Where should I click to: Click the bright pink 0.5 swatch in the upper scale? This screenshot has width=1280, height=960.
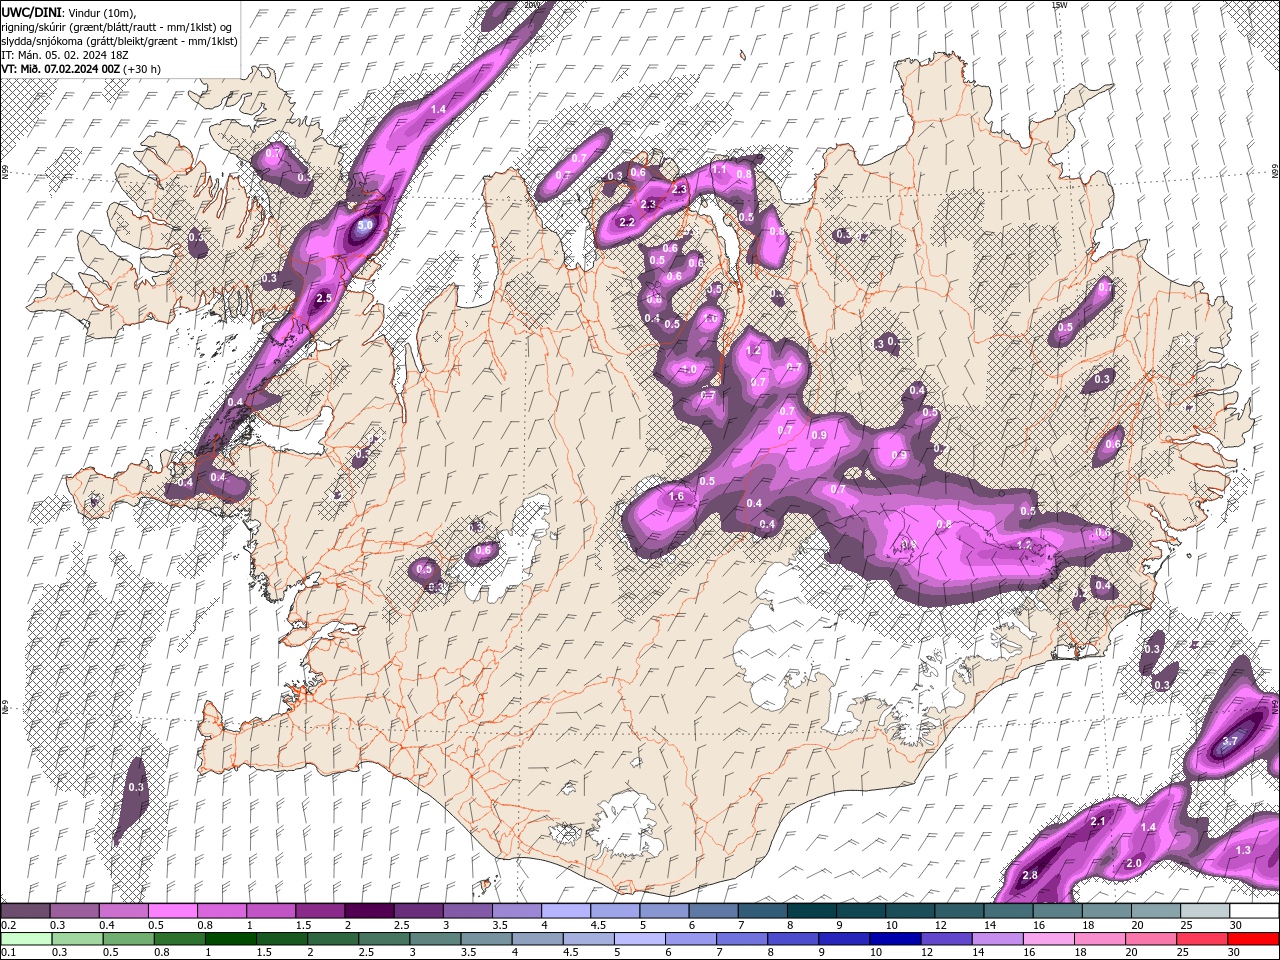coord(172,911)
